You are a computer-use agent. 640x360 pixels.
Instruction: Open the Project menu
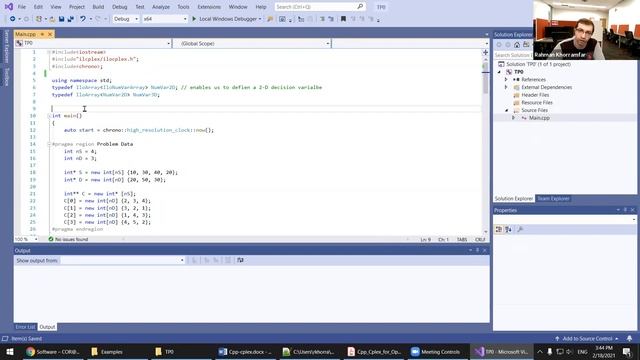tap(77, 7)
